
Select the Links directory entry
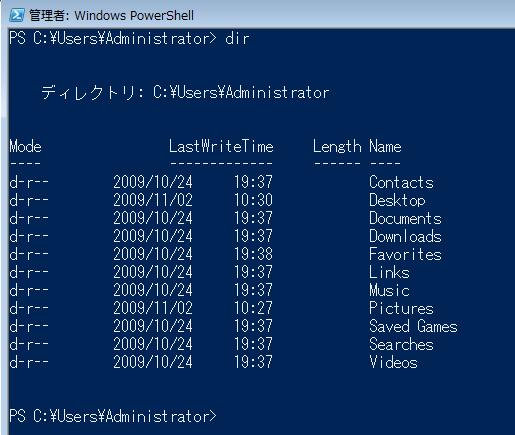click(x=389, y=272)
